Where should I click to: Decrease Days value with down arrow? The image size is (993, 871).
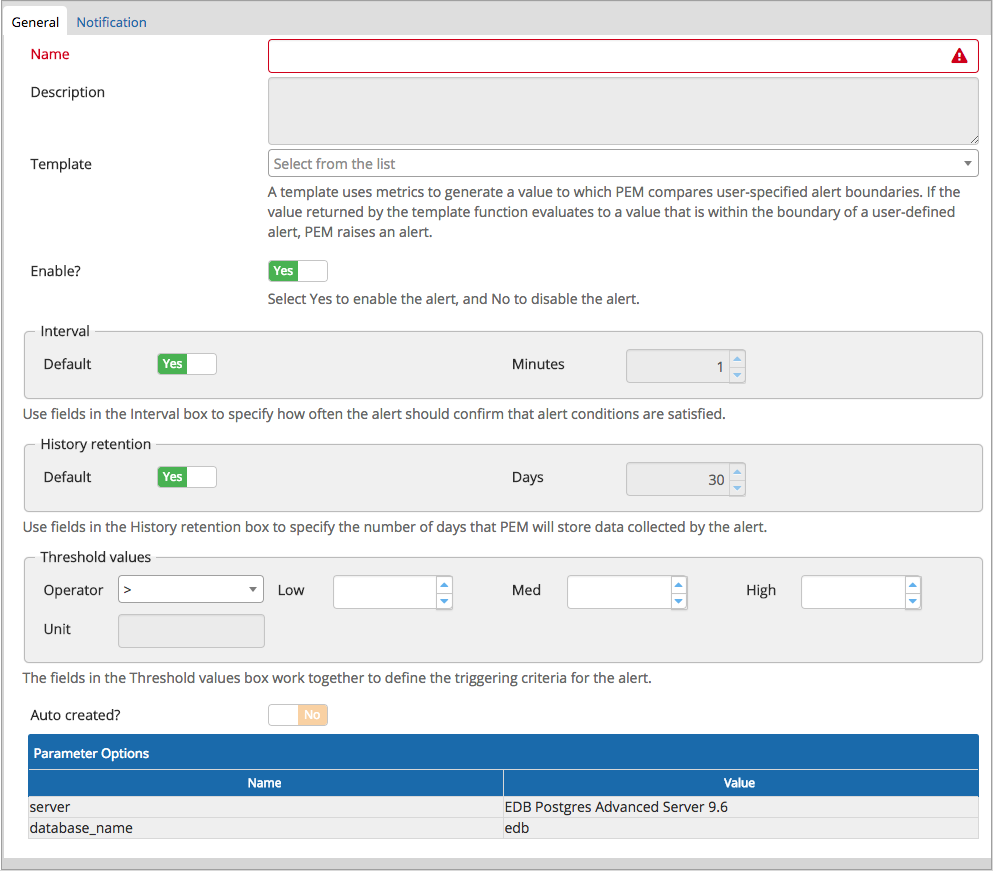(x=737, y=488)
